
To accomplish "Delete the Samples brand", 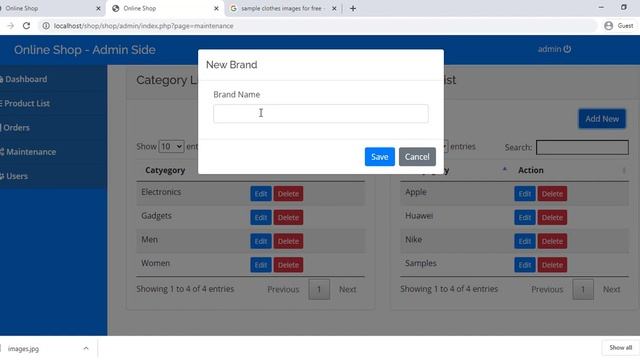I will (552, 265).
